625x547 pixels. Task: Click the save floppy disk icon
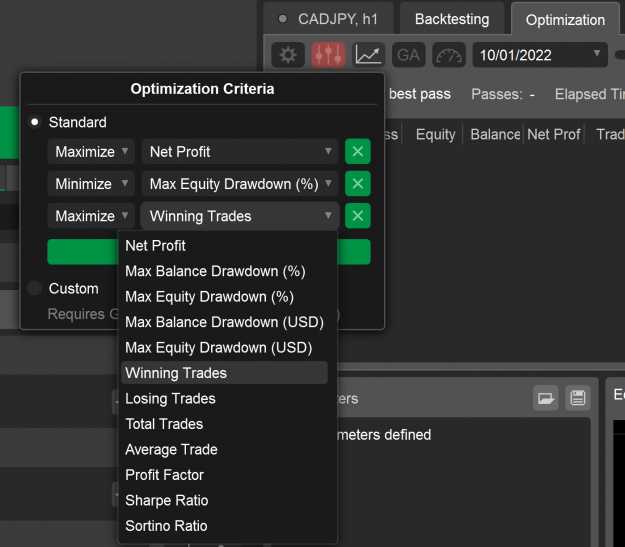(578, 398)
